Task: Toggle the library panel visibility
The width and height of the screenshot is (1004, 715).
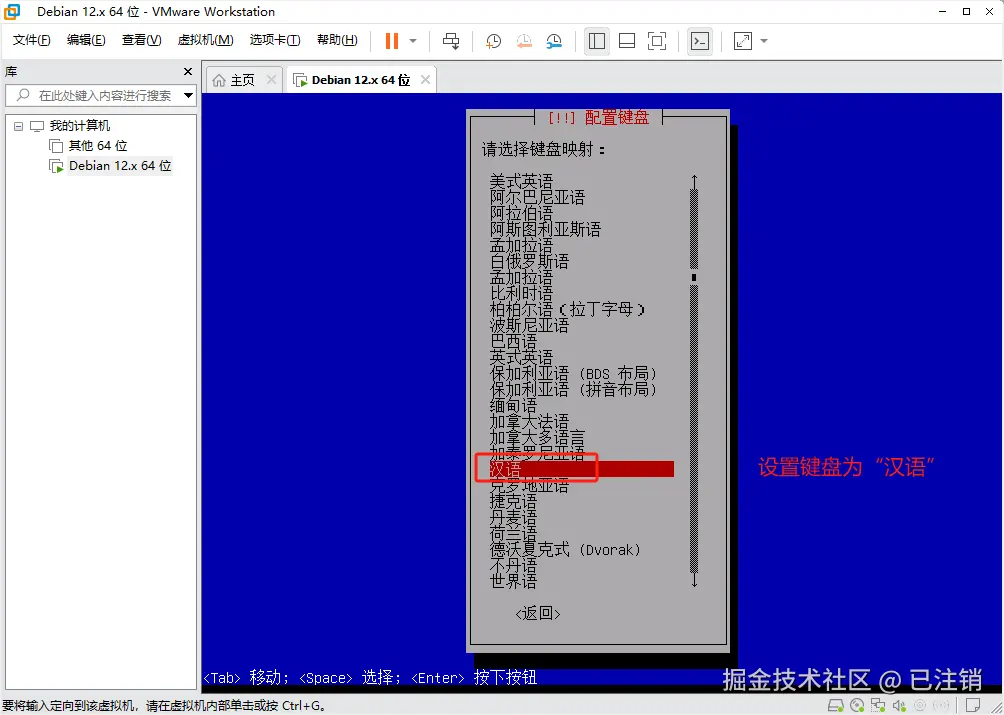Action: pos(597,41)
